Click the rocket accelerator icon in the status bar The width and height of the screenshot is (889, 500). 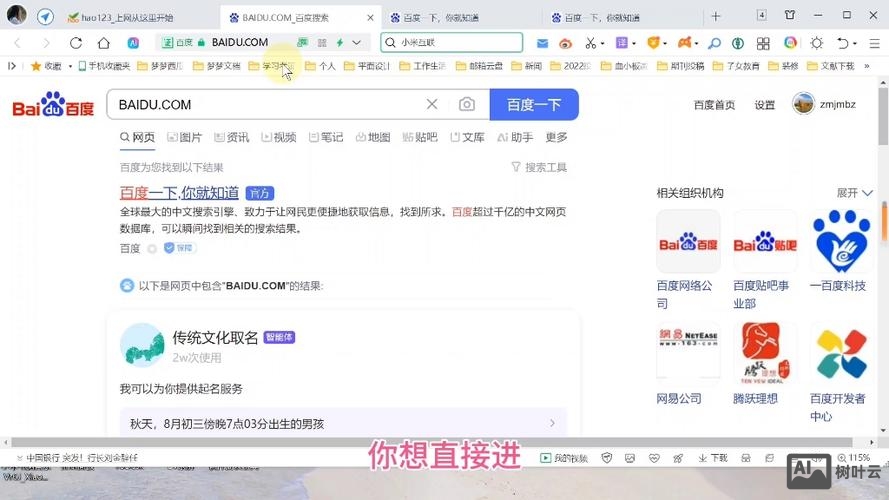coord(678,458)
